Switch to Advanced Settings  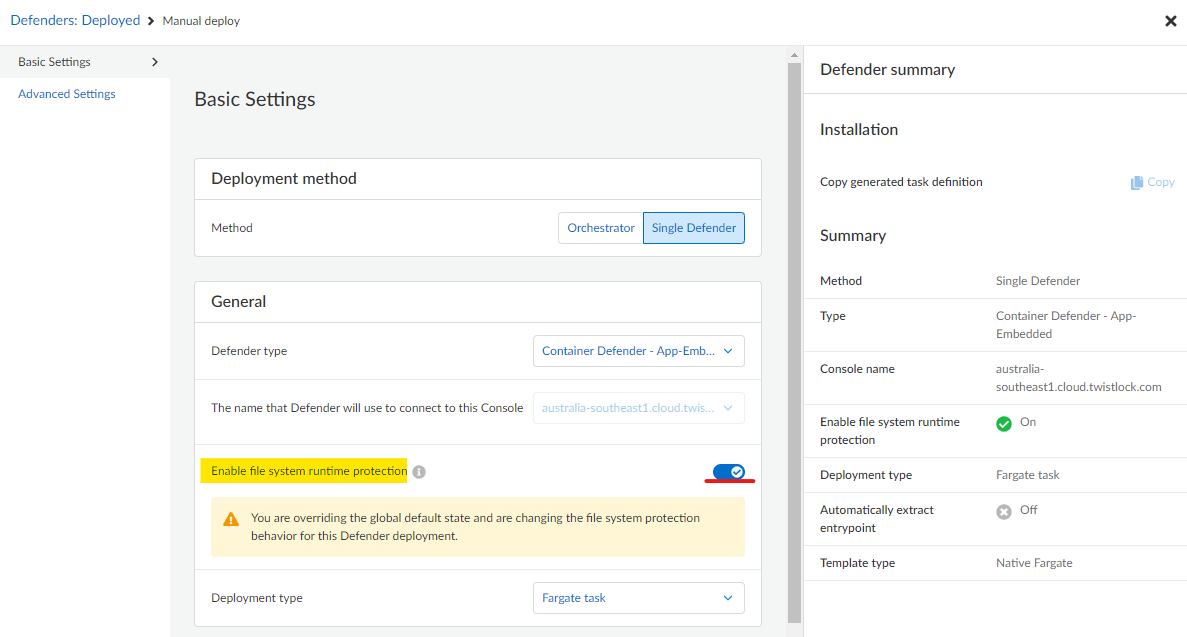pos(66,93)
